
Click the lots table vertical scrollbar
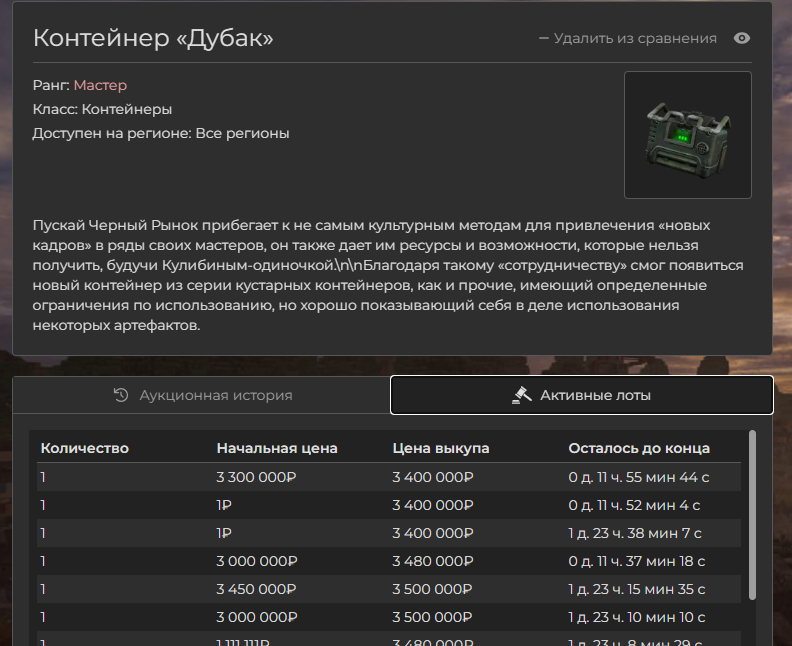[x=752, y=520]
